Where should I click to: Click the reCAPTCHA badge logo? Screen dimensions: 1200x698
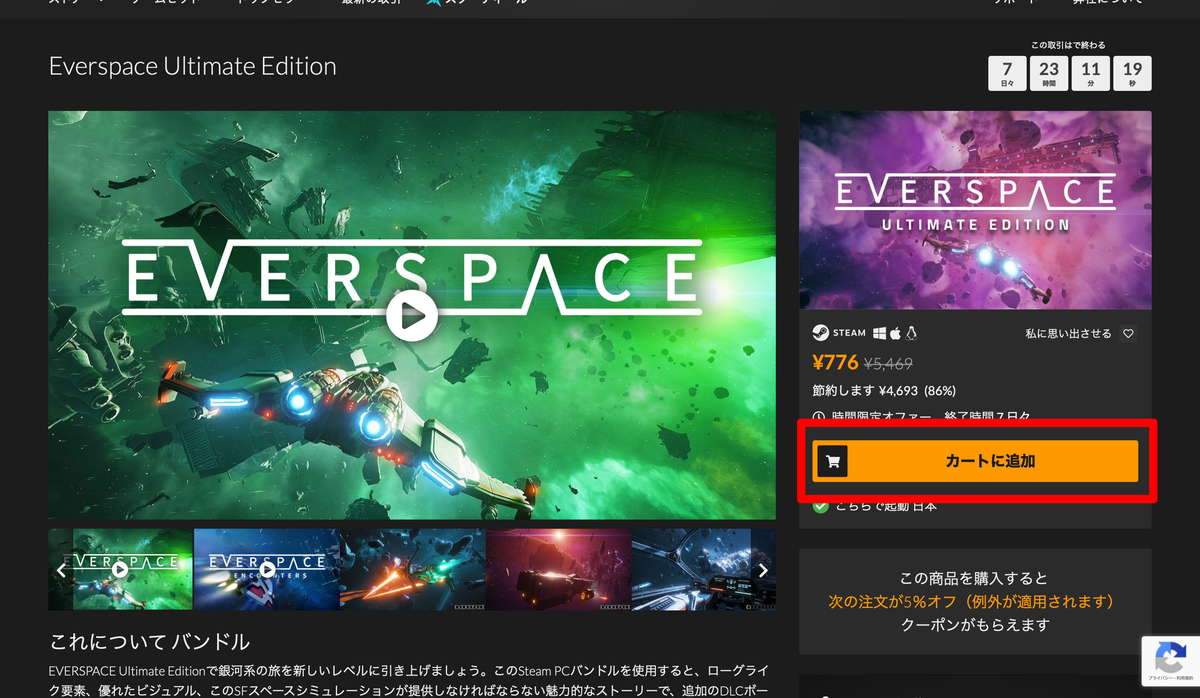pos(1170,658)
